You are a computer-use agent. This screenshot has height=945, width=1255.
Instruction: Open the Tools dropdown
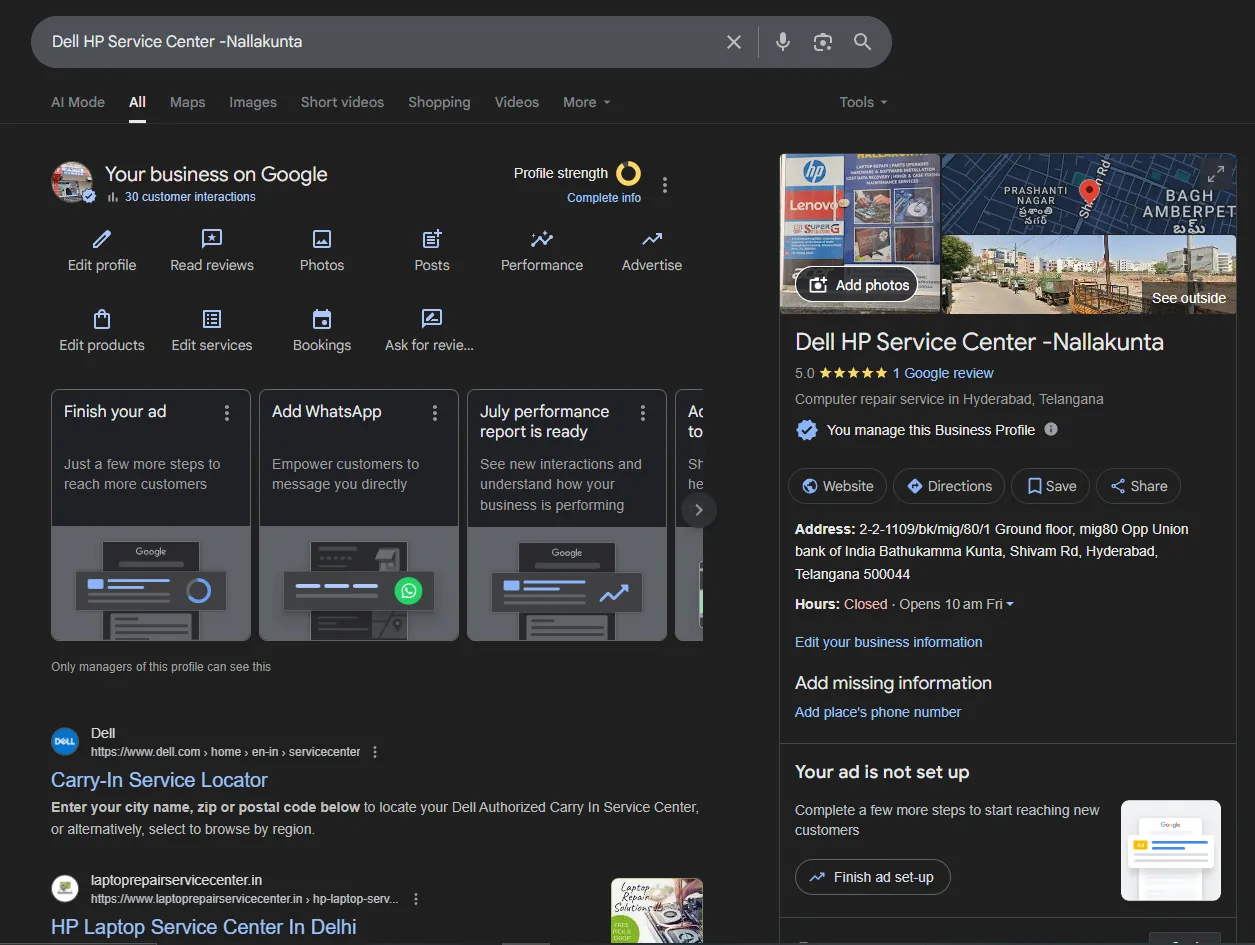pyautogui.click(x=863, y=102)
